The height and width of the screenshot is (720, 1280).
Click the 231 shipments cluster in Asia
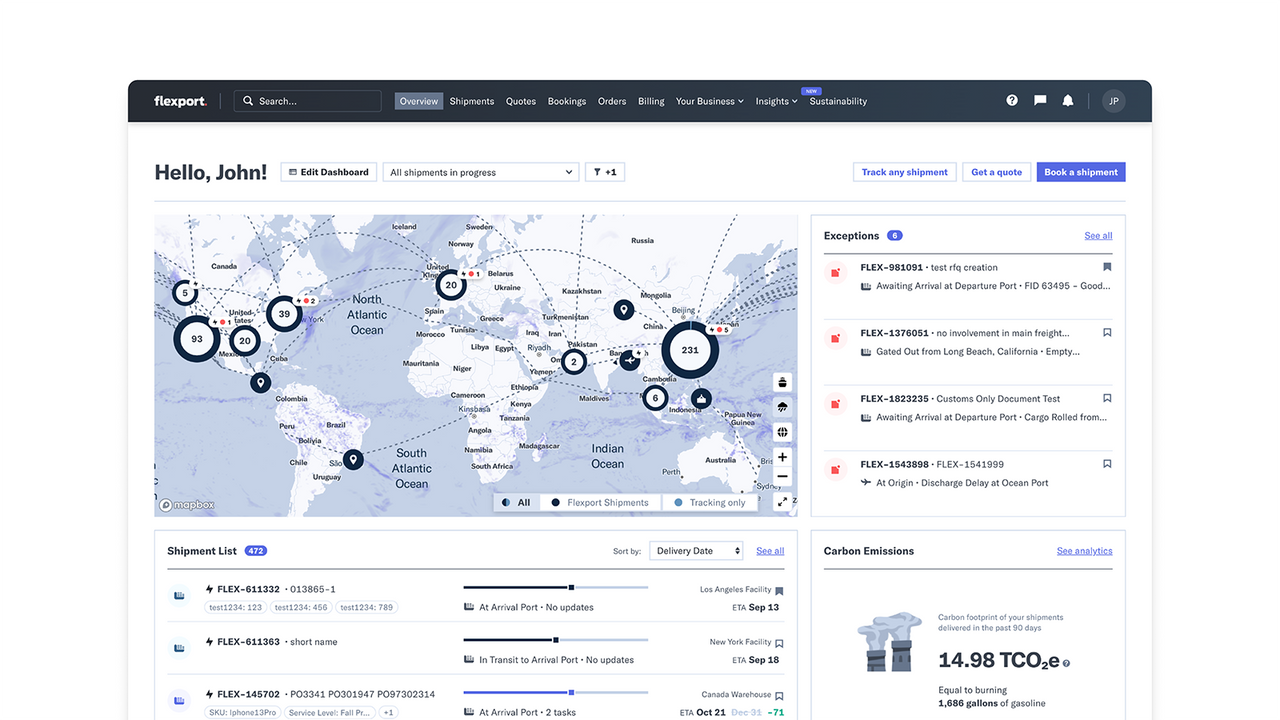pyautogui.click(x=690, y=350)
